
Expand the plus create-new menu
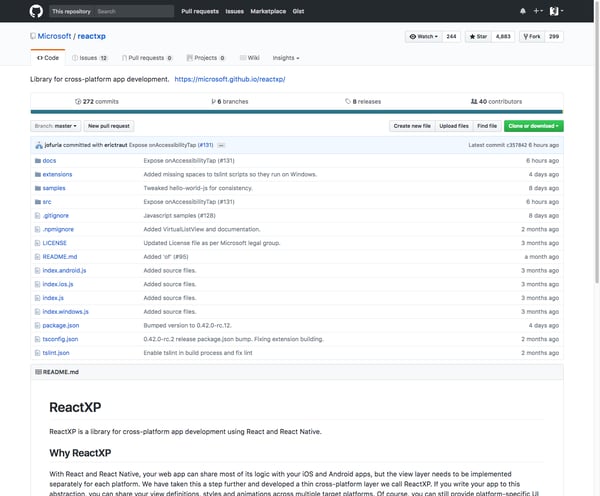tap(538, 11)
